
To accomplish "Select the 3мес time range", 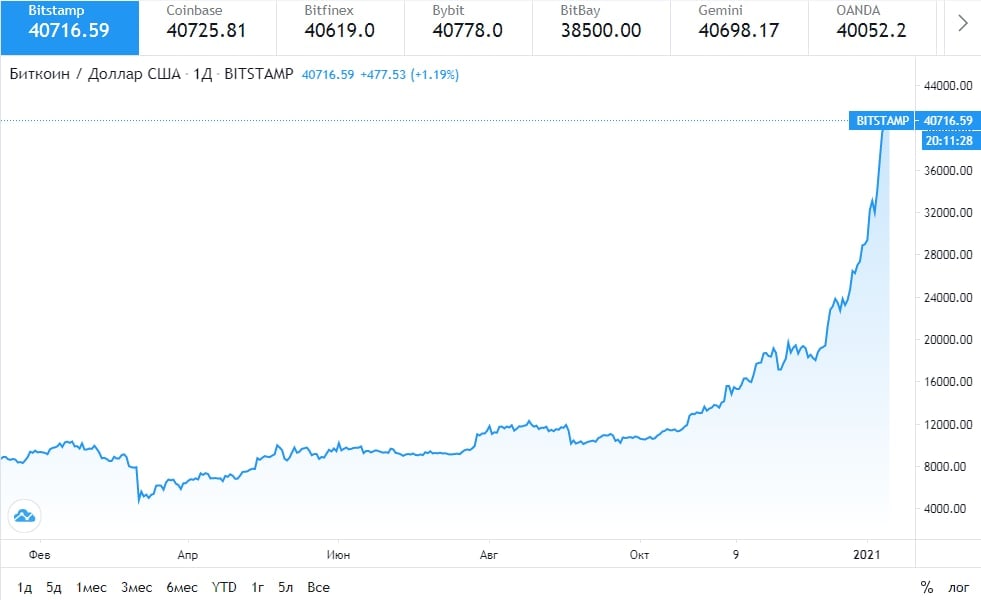I will click(137, 587).
